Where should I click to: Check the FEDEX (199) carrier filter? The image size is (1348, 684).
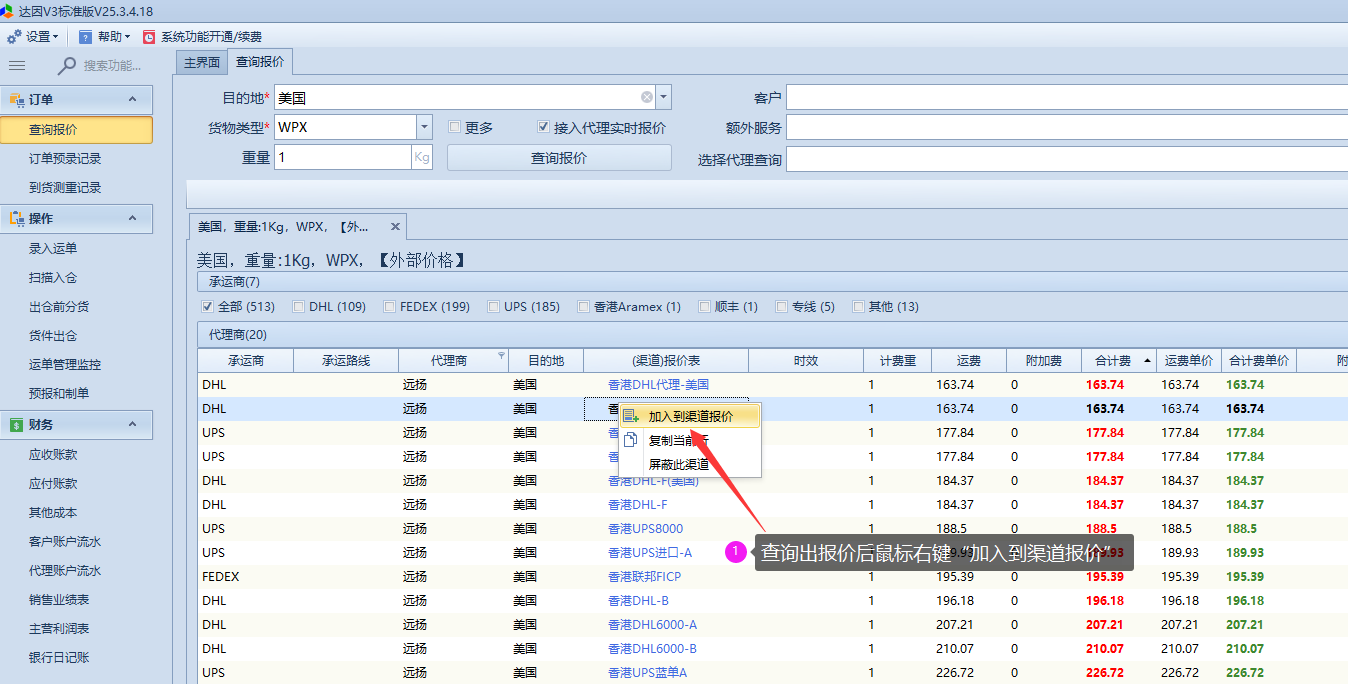point(390,307)
